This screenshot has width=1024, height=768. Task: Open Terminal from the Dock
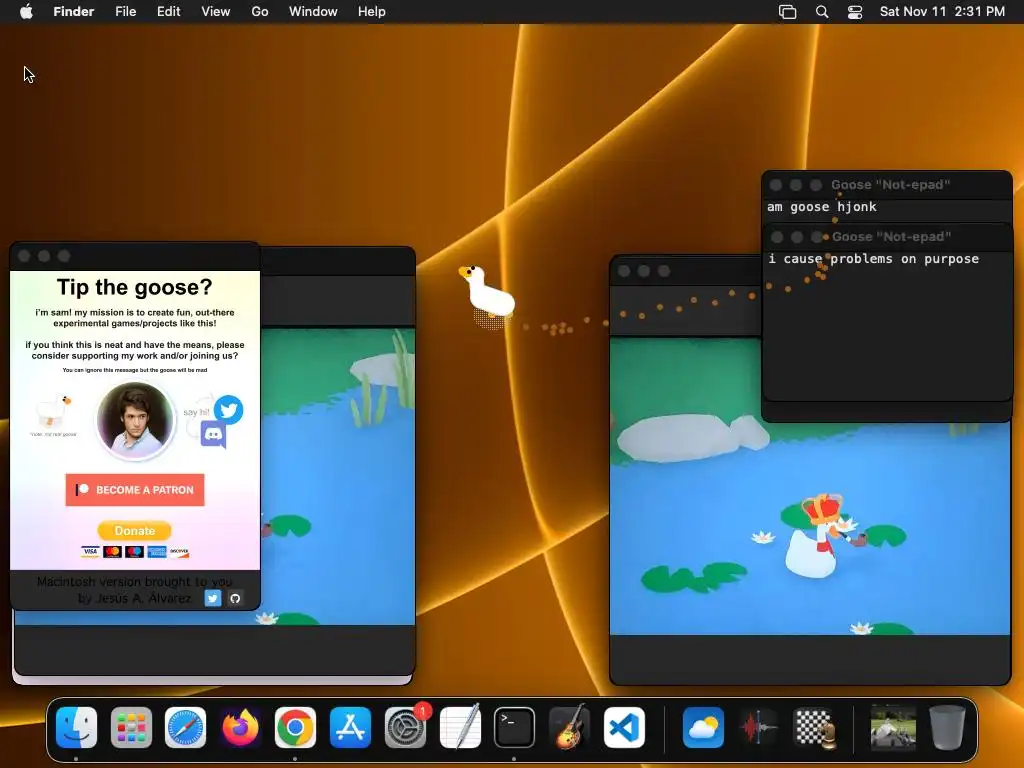[x=514, y=727]
